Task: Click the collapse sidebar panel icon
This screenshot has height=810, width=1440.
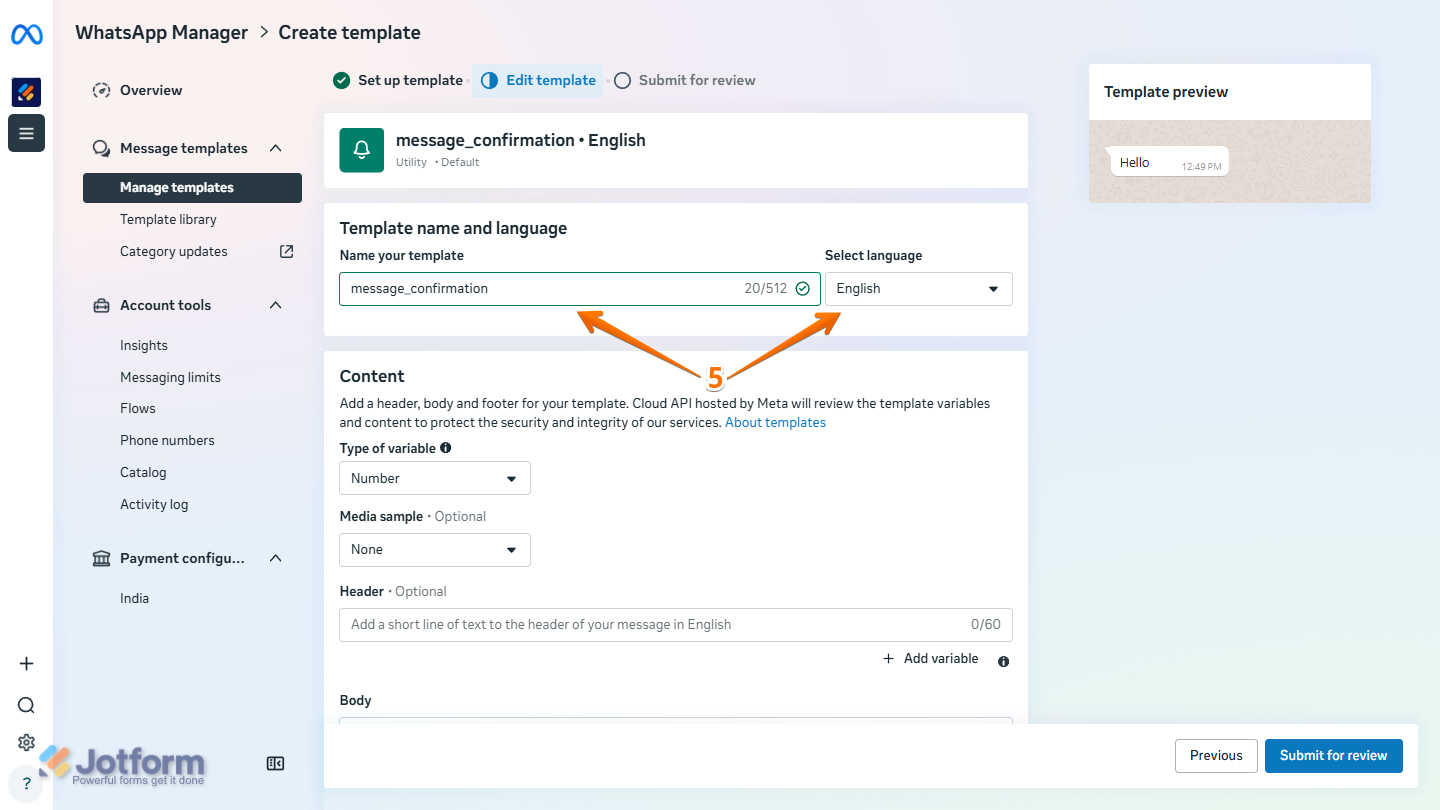Action: [x=276, y=764]
